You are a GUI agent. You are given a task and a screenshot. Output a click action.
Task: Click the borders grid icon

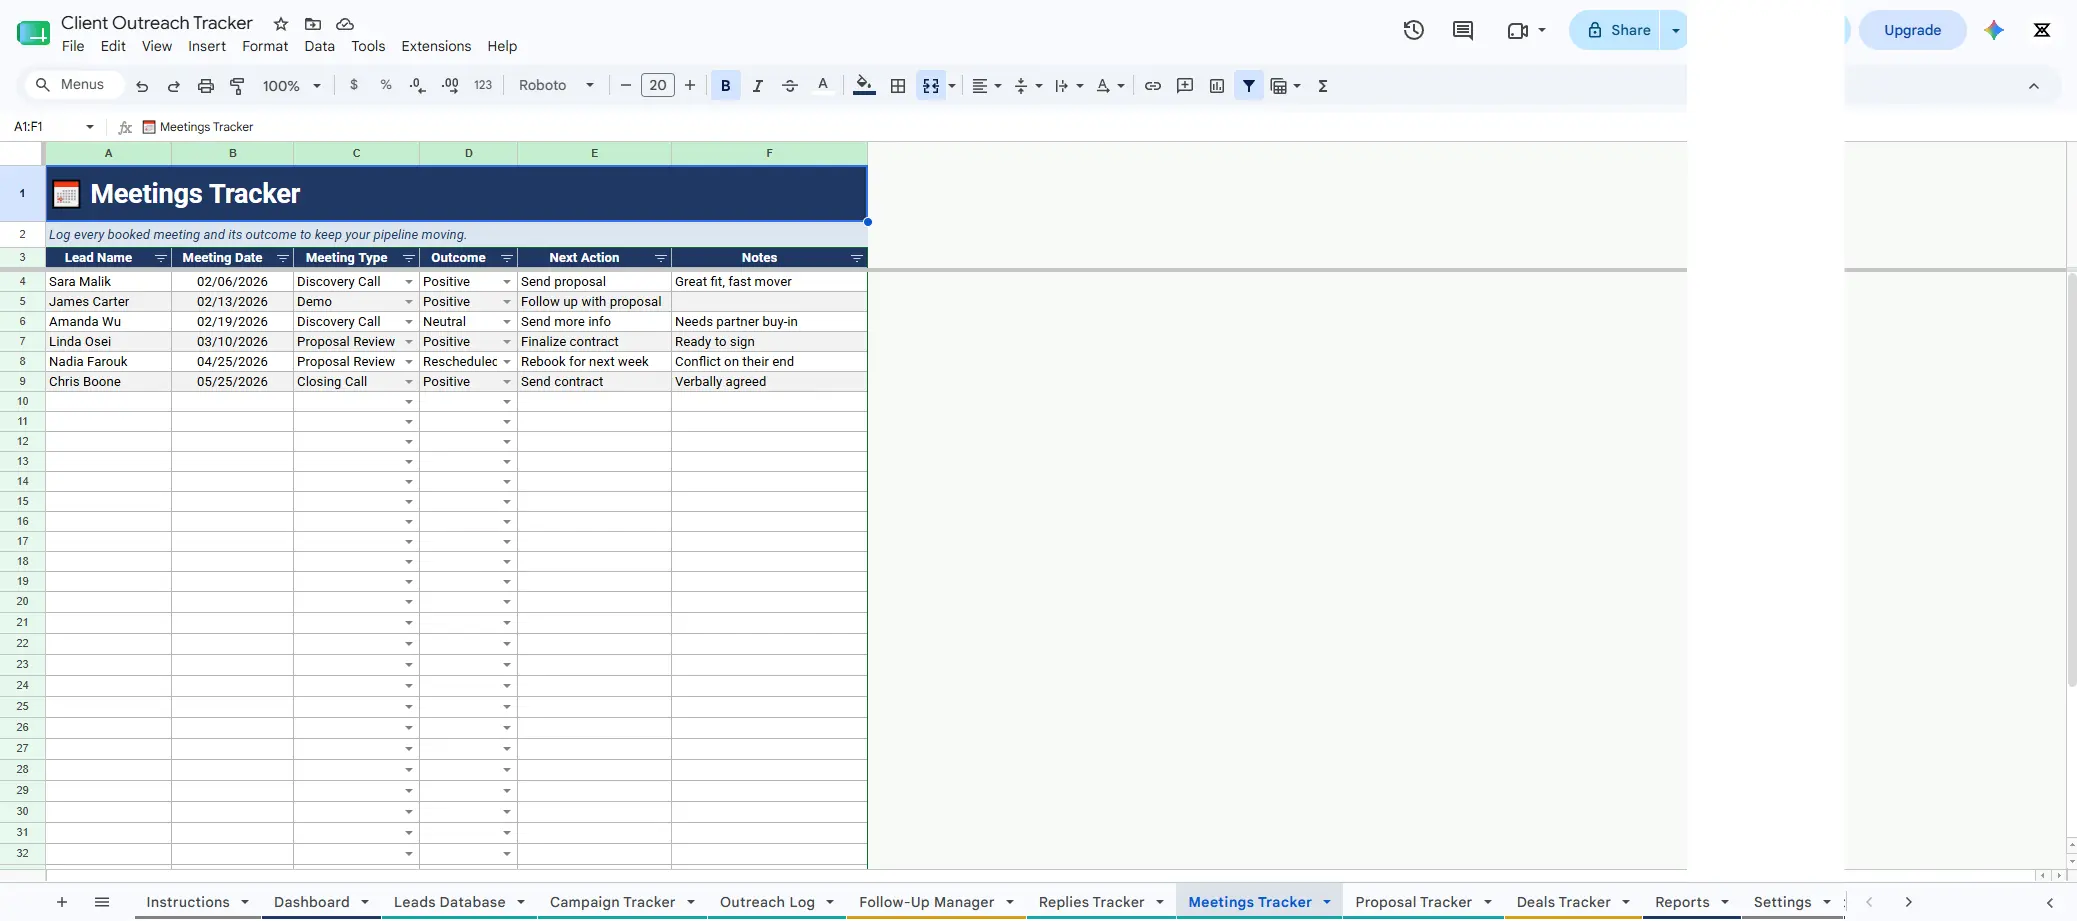coord(898,86)
